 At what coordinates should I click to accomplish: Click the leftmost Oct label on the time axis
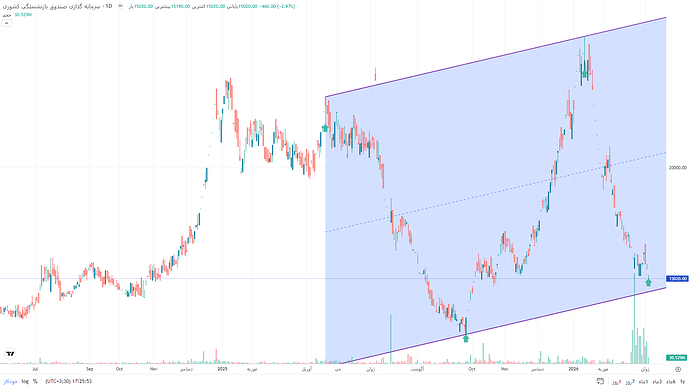pos(119,369)
